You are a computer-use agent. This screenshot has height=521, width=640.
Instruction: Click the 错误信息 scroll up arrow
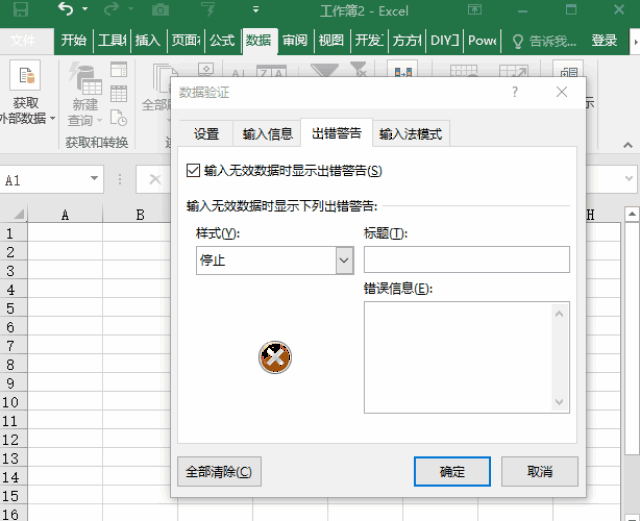559,314
